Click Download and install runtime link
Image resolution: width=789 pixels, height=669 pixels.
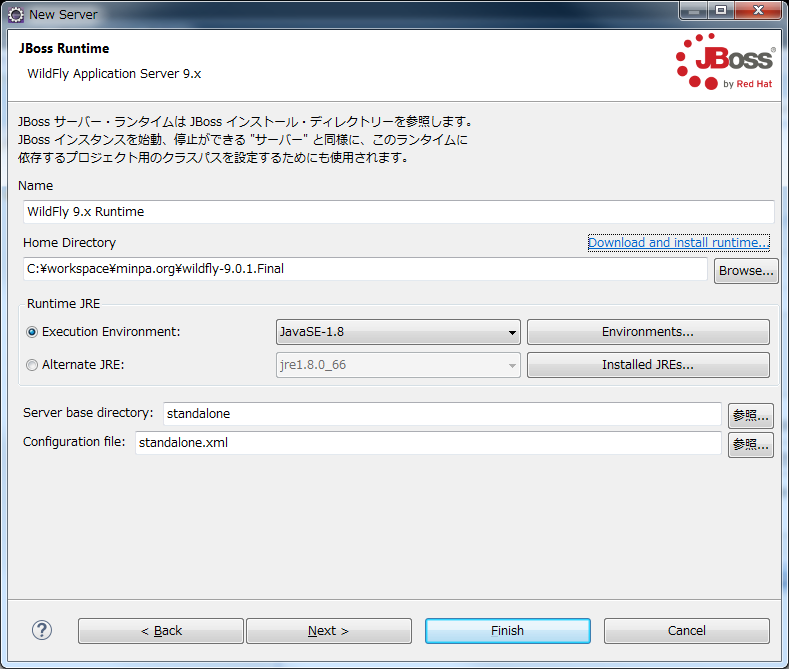tap(678, 243)
